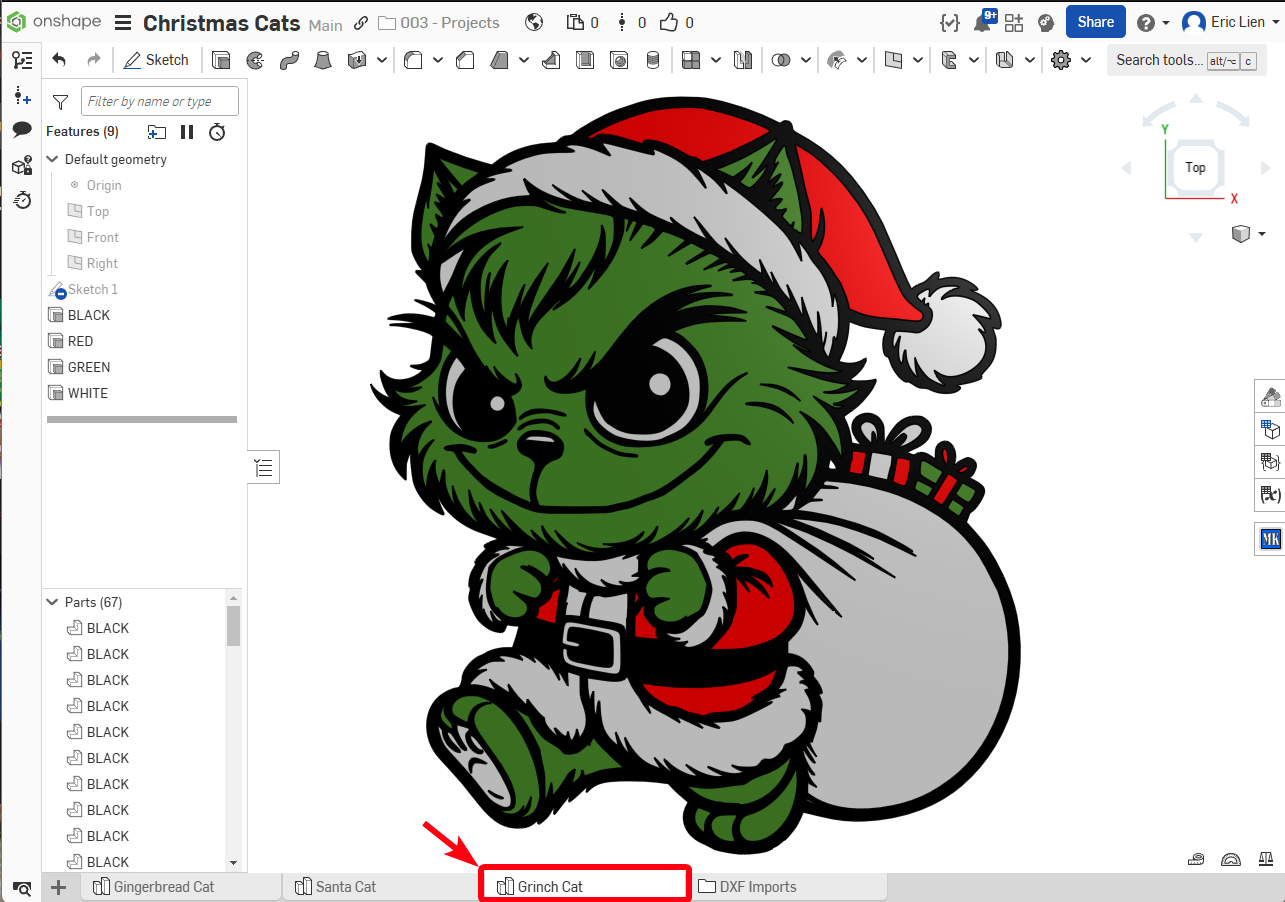Viewport: 1285px width, 902px height.
Task: Expand the Plane tool dropdown arrow
Action: (x=918, y=60)
